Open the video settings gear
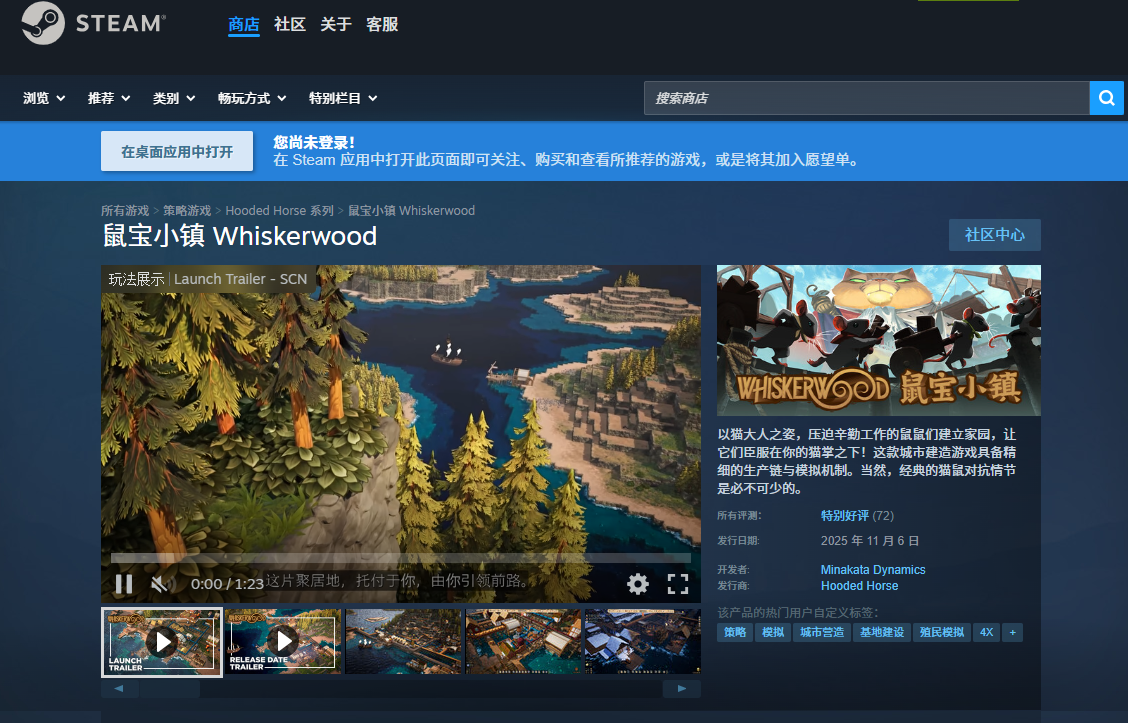 638,583
